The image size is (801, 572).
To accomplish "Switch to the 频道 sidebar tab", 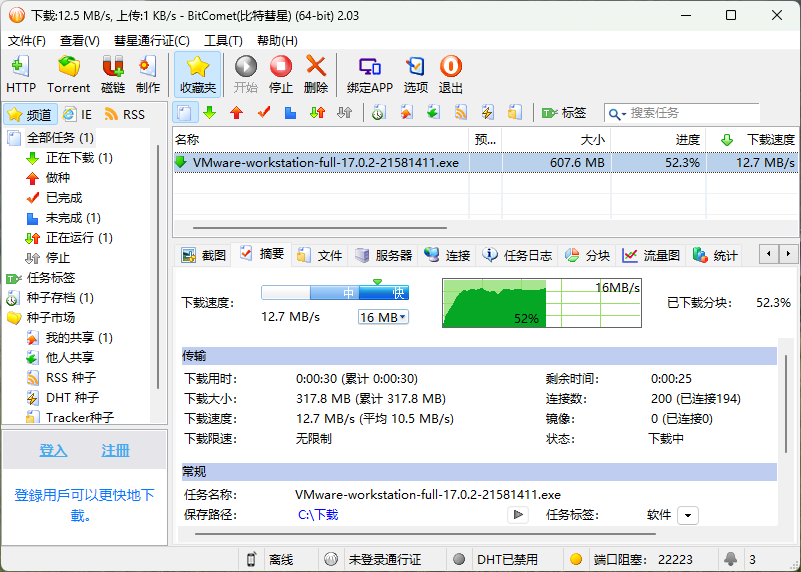I will (x=31, y=114).
